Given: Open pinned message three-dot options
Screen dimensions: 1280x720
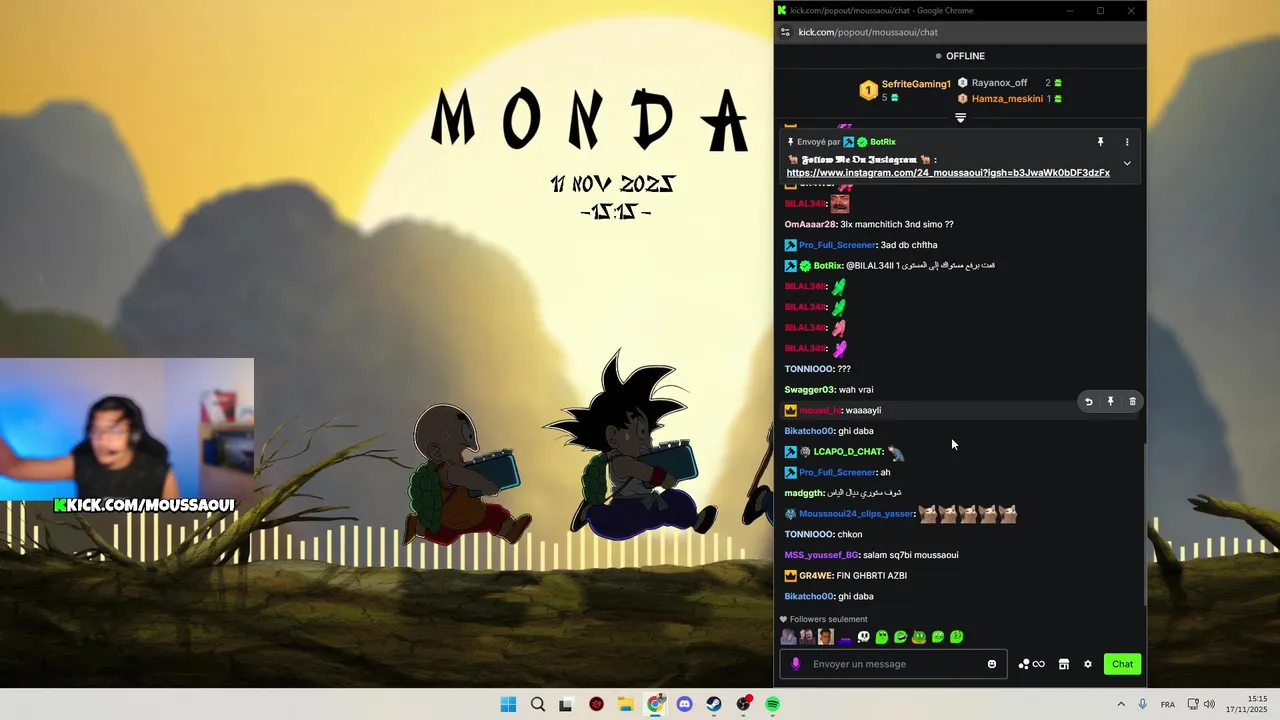Looking at the screenshot, I should click(1127, 142).
